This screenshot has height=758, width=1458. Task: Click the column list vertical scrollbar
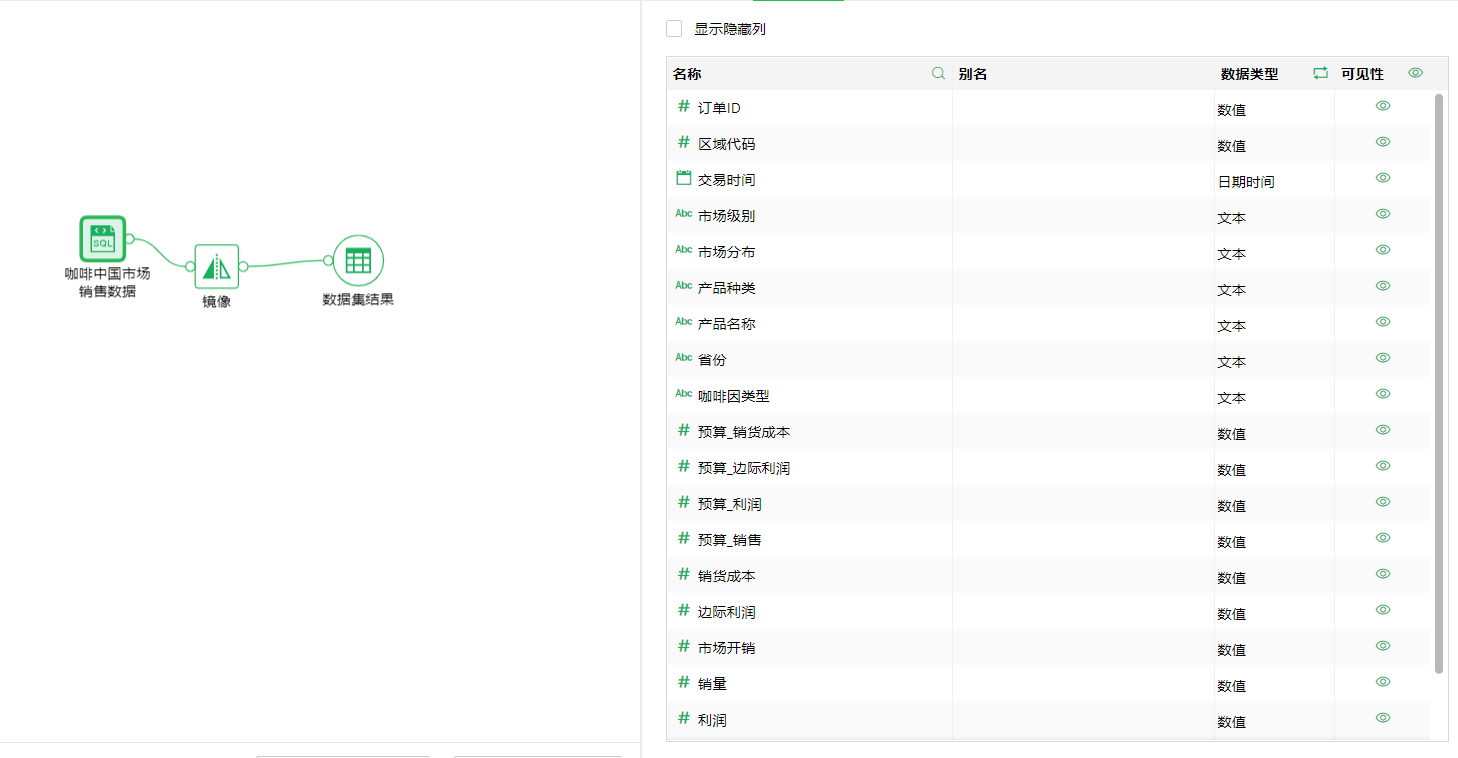(x=1439, y=380)
